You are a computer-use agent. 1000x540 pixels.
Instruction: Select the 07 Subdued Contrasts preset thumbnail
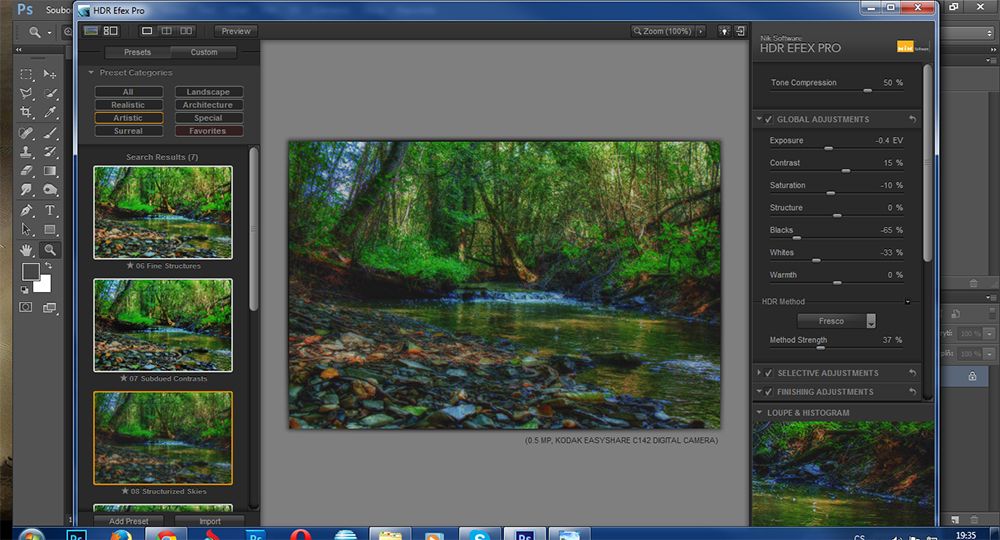pyautogui.click(x=163, y=325)
